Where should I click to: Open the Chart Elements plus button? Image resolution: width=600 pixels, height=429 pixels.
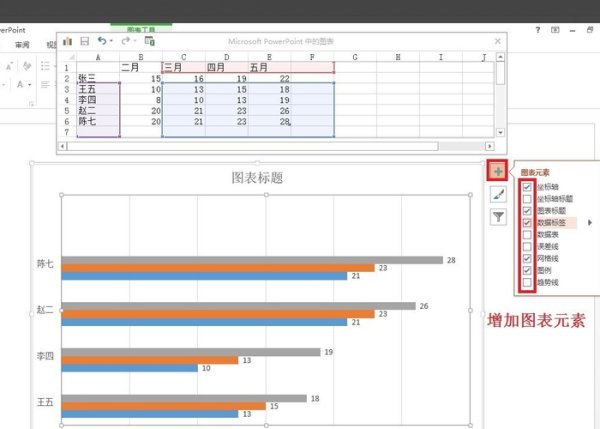[x=497, y=171]
